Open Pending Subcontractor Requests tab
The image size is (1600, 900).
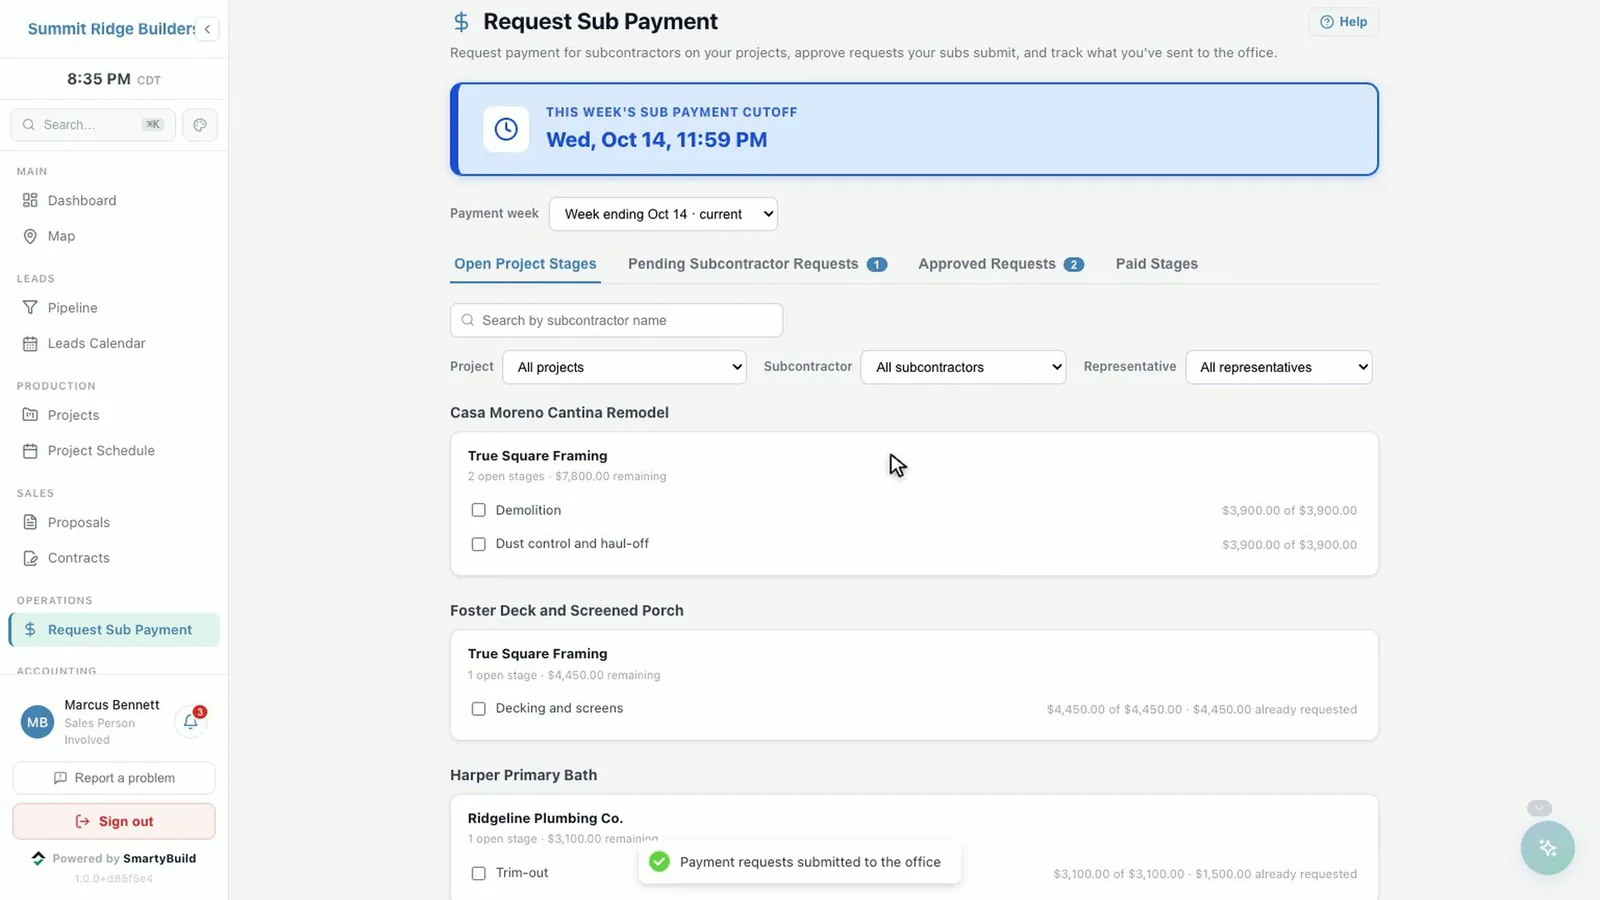757,264
